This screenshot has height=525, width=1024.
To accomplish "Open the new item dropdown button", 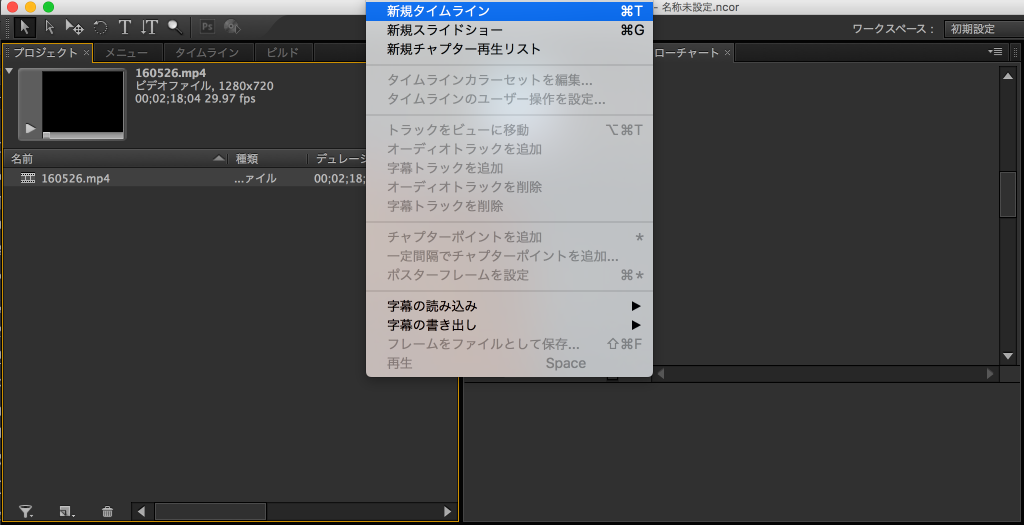I will (x=67, y=511).
